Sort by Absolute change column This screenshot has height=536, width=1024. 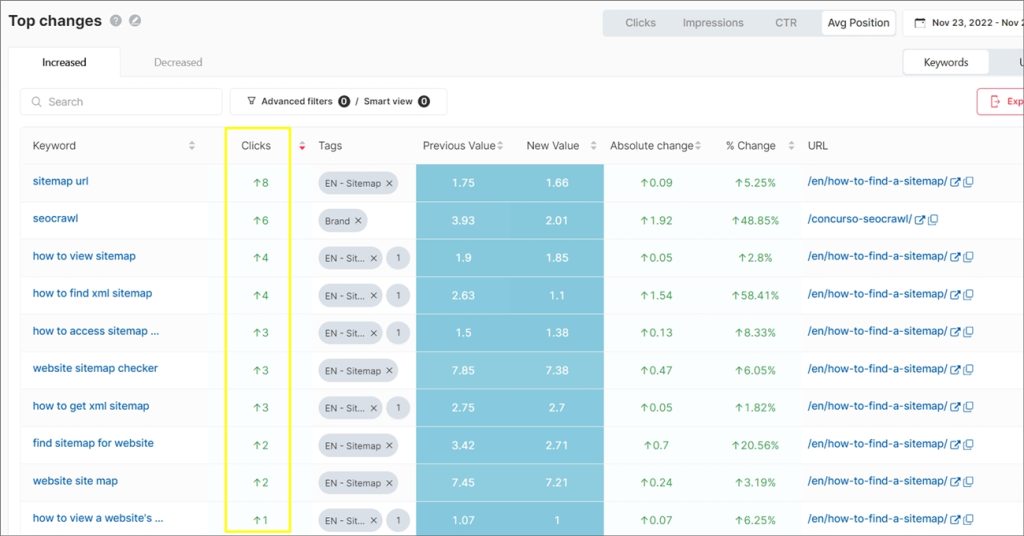[x=698, y=146]
